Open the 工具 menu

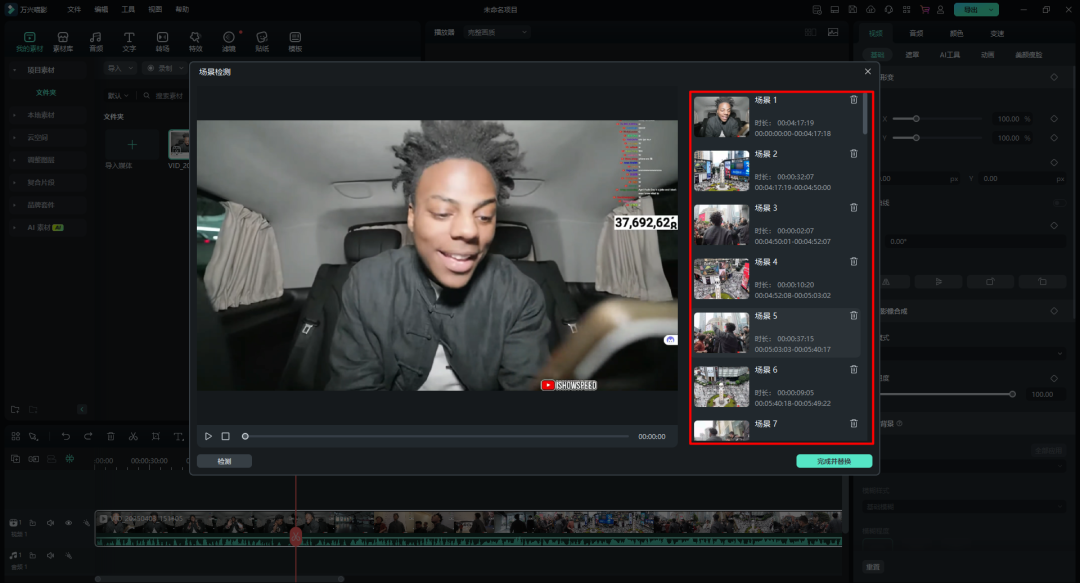click(x=128, y=10)
